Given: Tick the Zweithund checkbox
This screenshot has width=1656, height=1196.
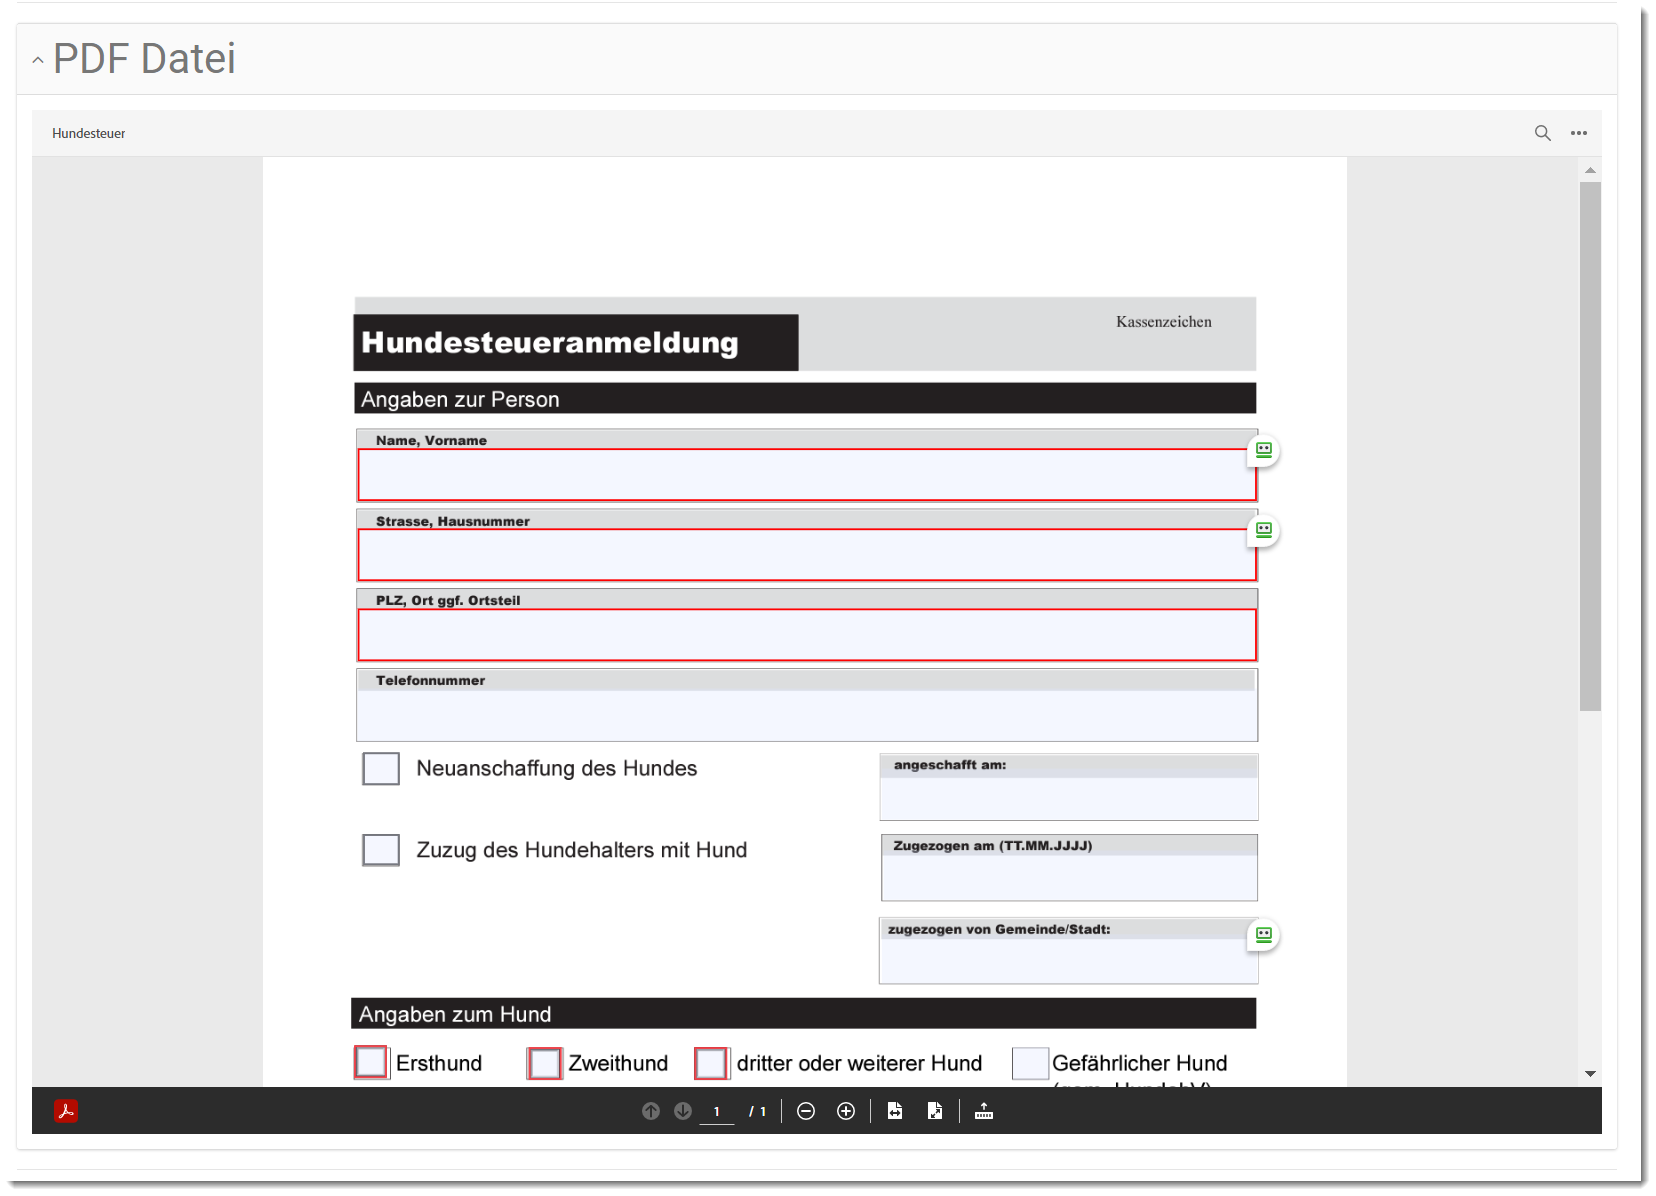Looking at the screenshot, I should coord(545,1063).
